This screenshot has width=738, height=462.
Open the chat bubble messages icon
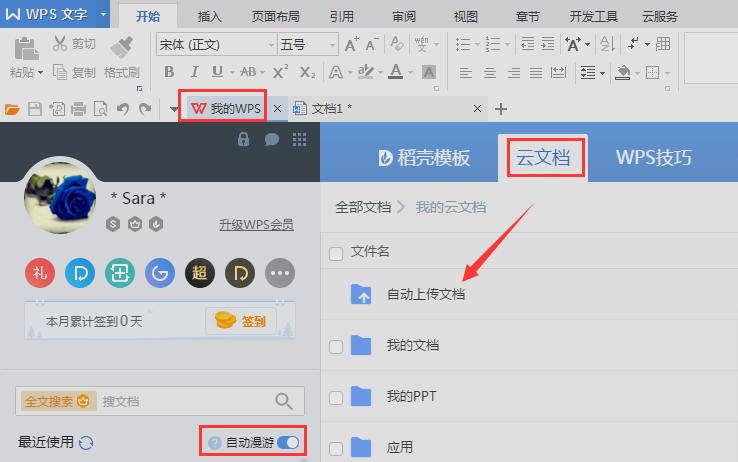click(x=272, y=139)
